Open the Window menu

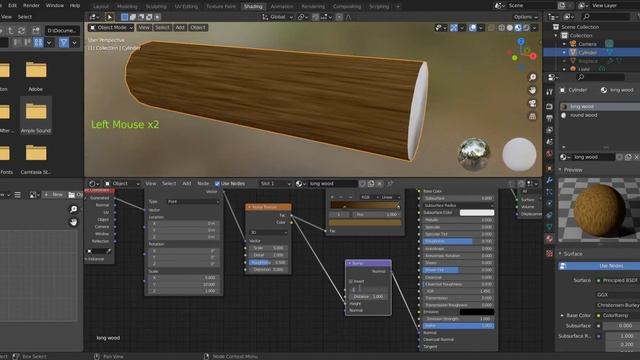pos(55,5)
